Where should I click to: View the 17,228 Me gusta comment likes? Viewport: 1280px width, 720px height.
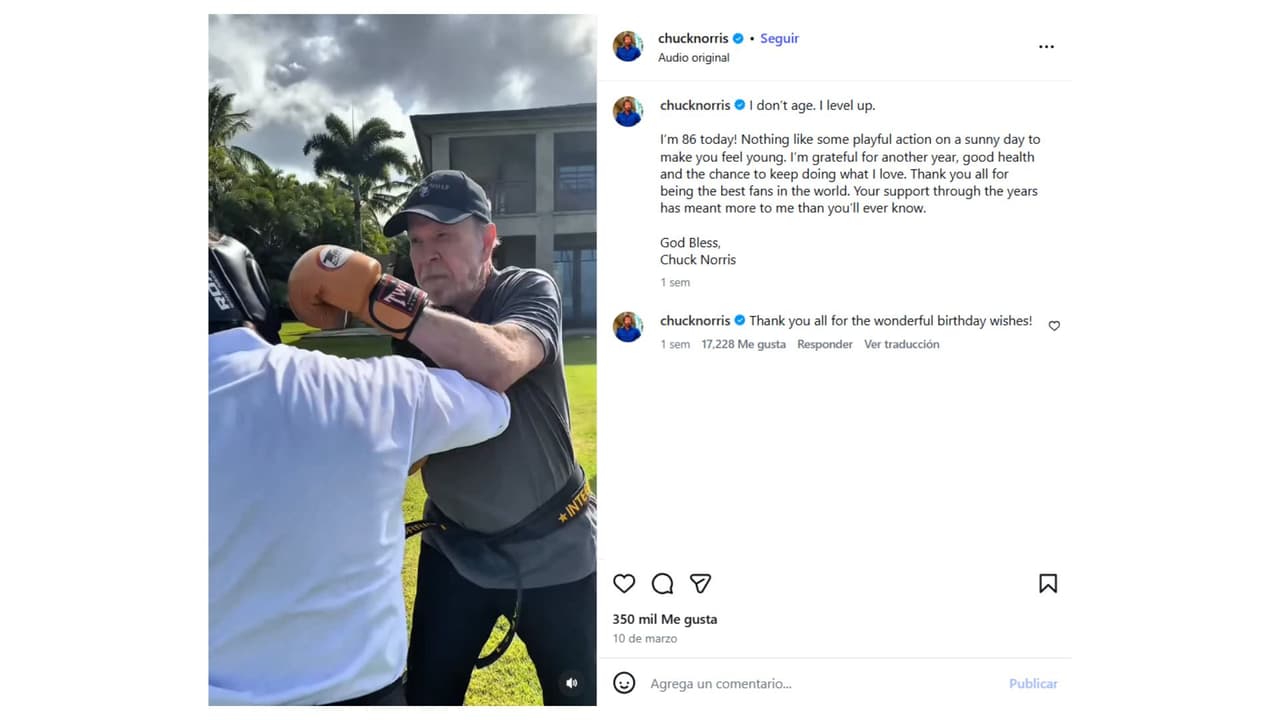[x=743, y=344]
